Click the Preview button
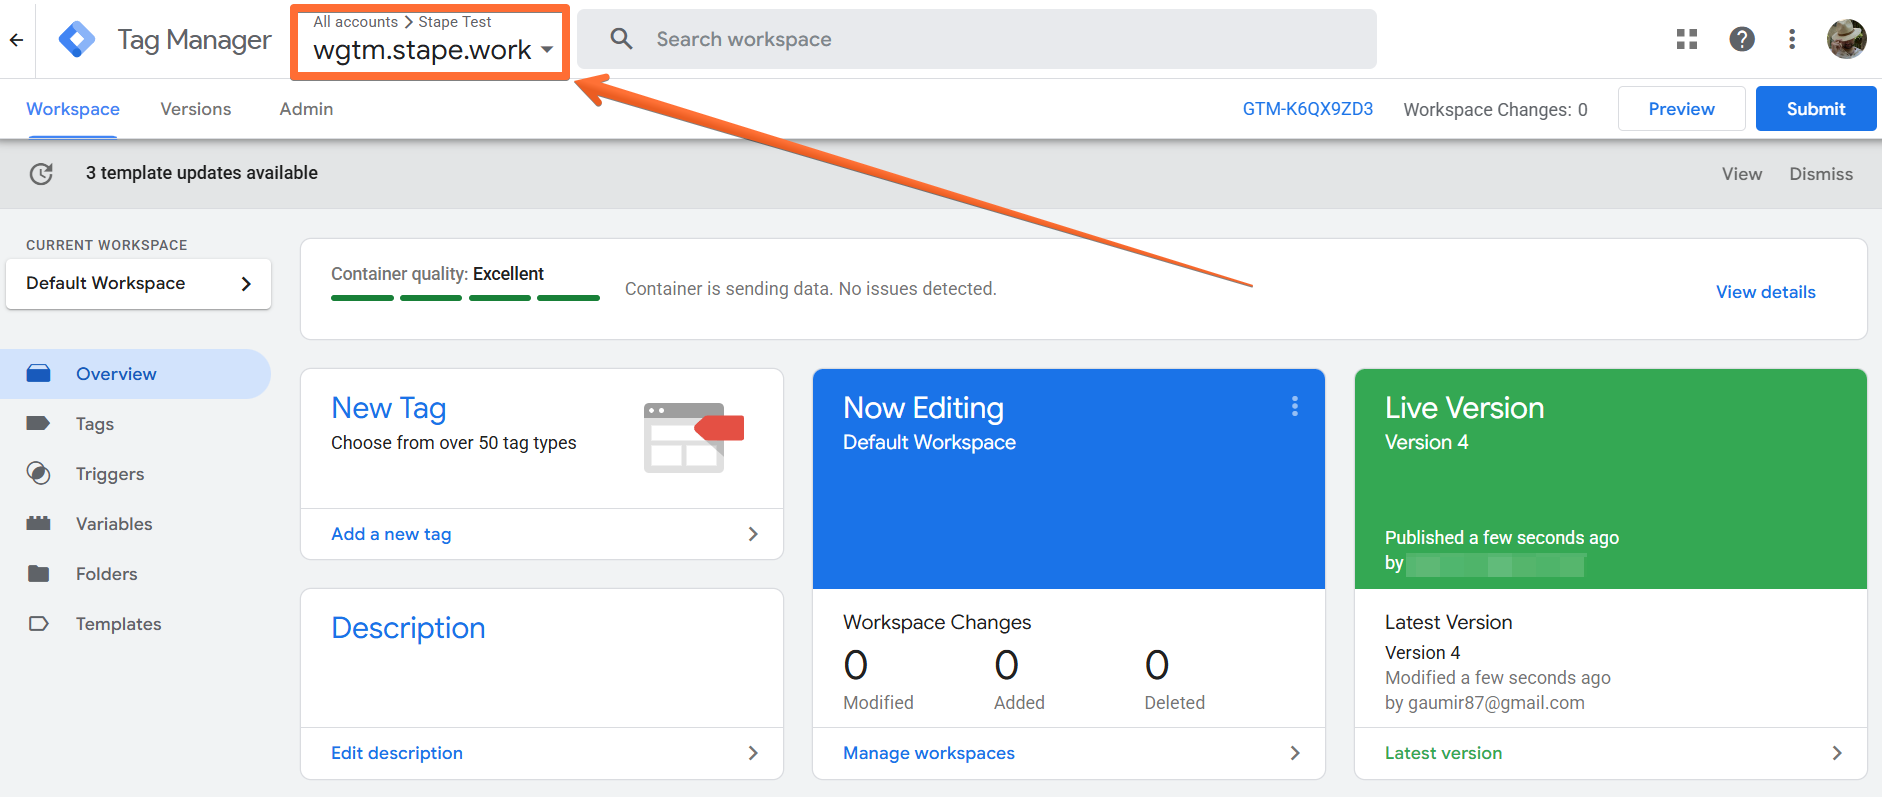 click(x=1682, y=109)
